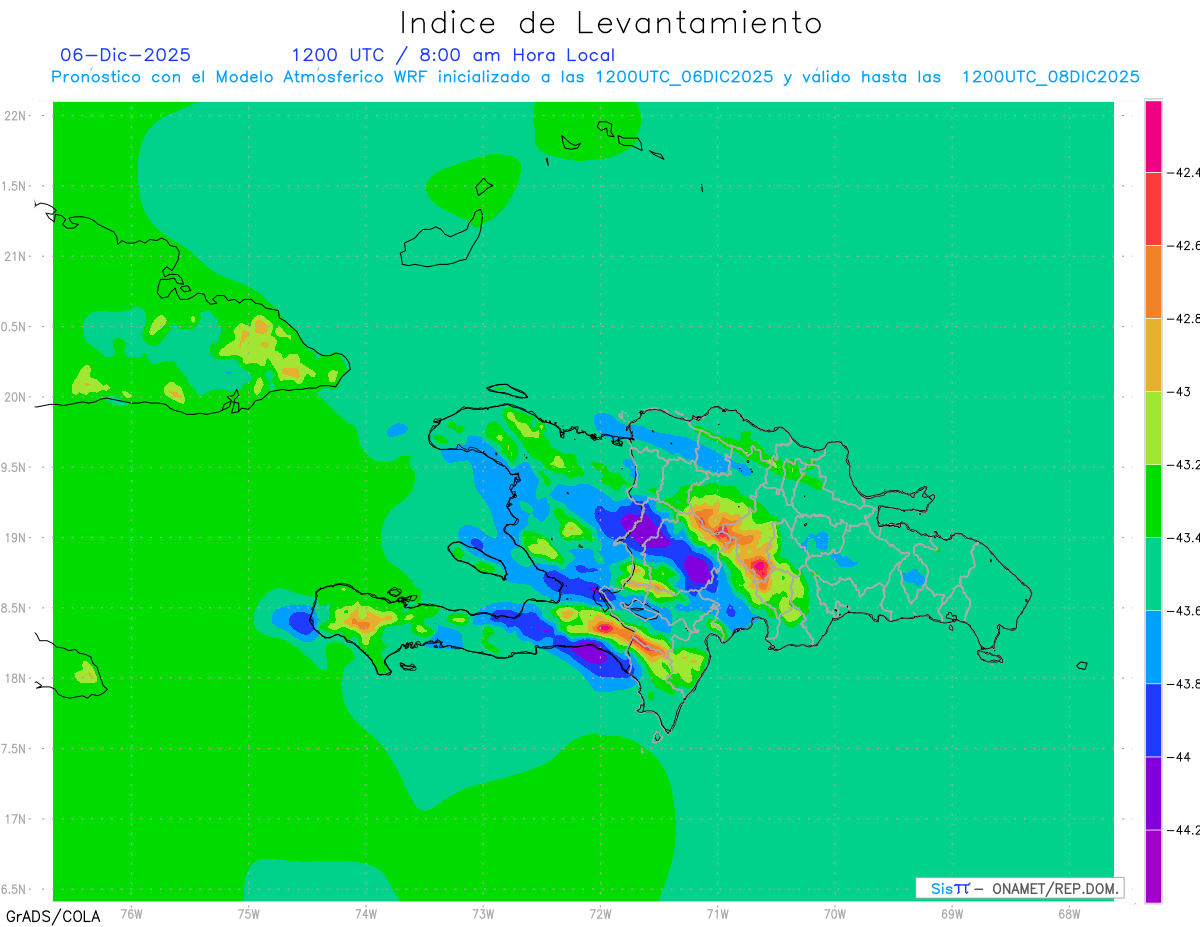Click the colorbar value '-43.2'
The width and height of the screenshot is (1200, 927).
pos(1184,465)
